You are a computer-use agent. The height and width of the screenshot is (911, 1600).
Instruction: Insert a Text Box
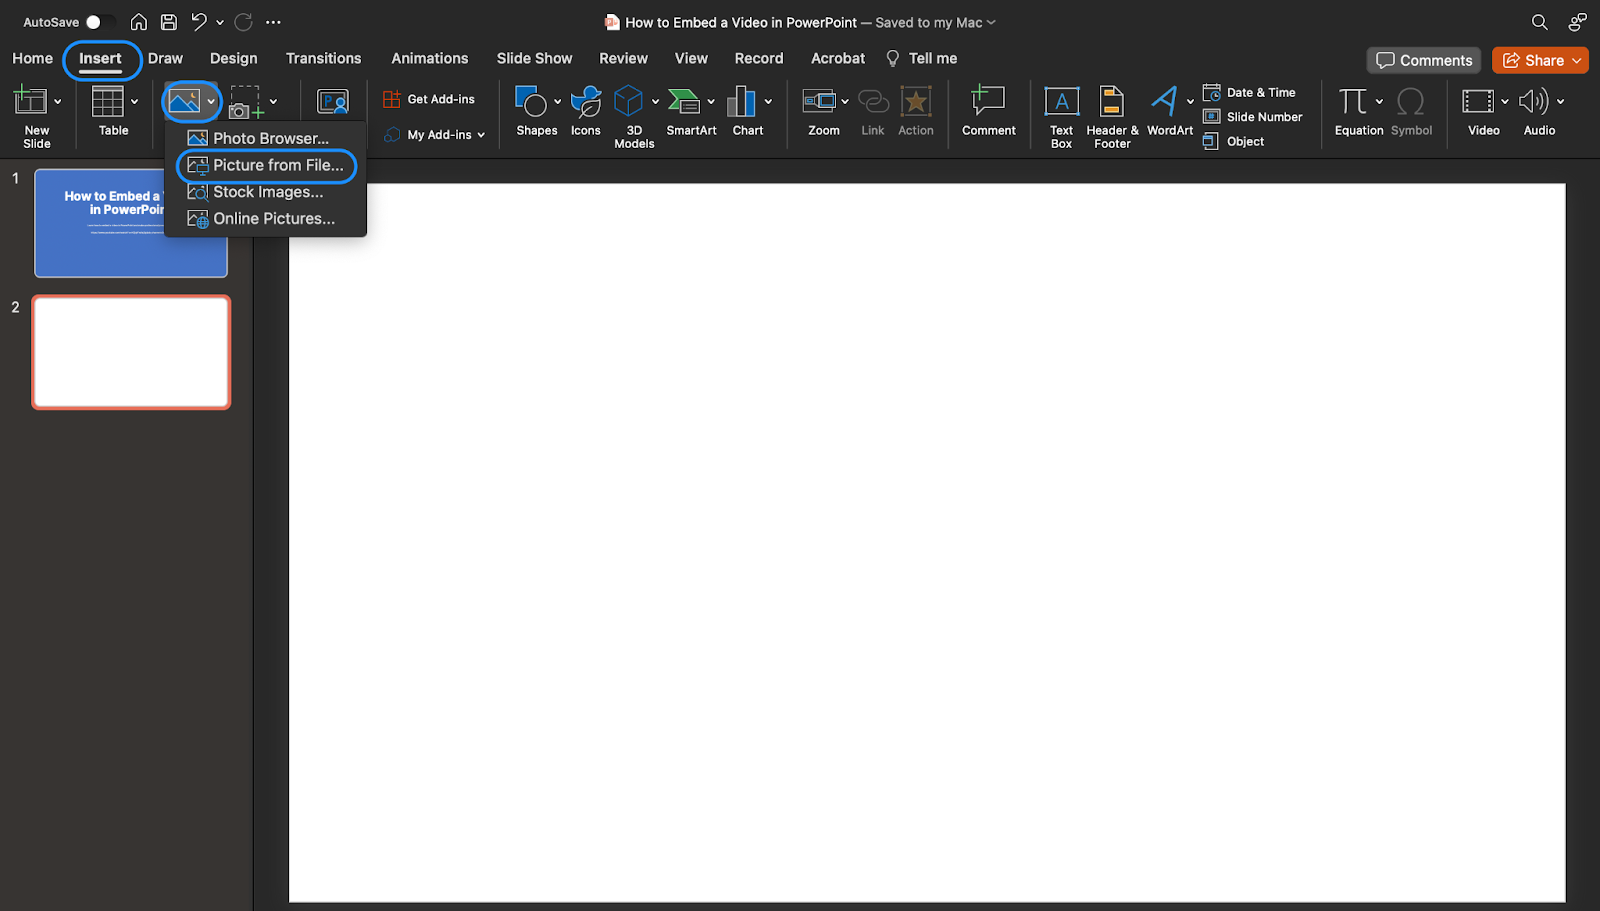(1060, 112)
